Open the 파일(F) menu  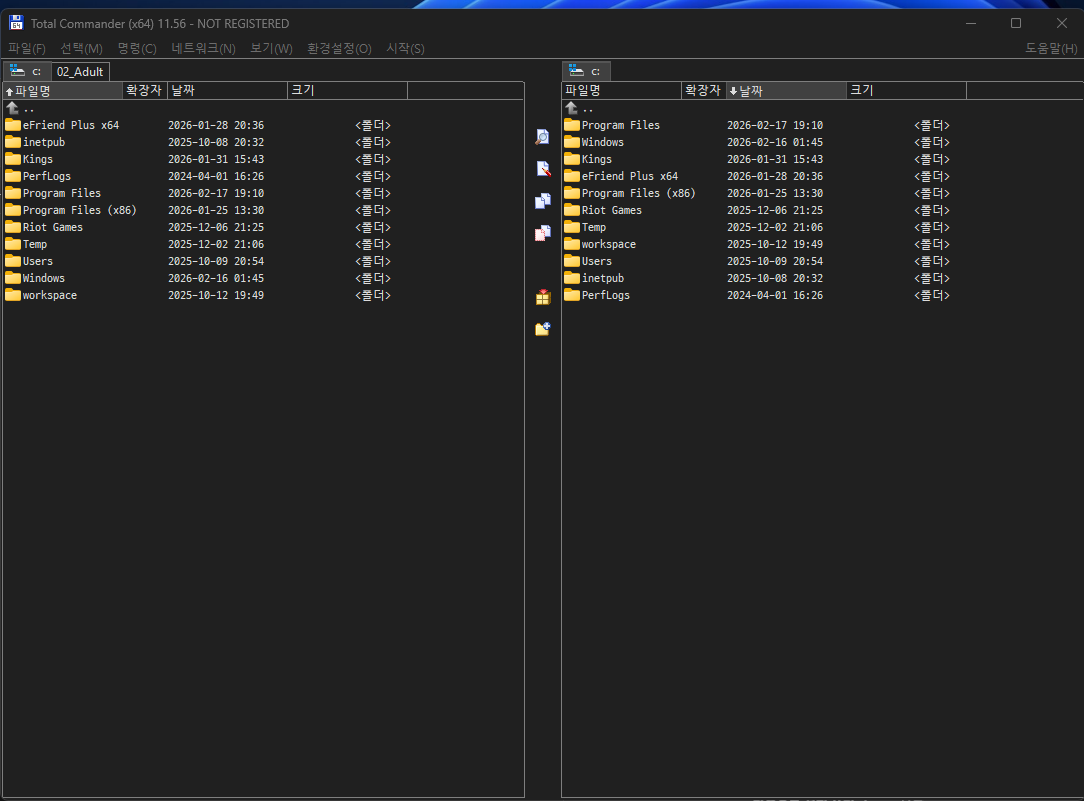click(x=27, y=48)
